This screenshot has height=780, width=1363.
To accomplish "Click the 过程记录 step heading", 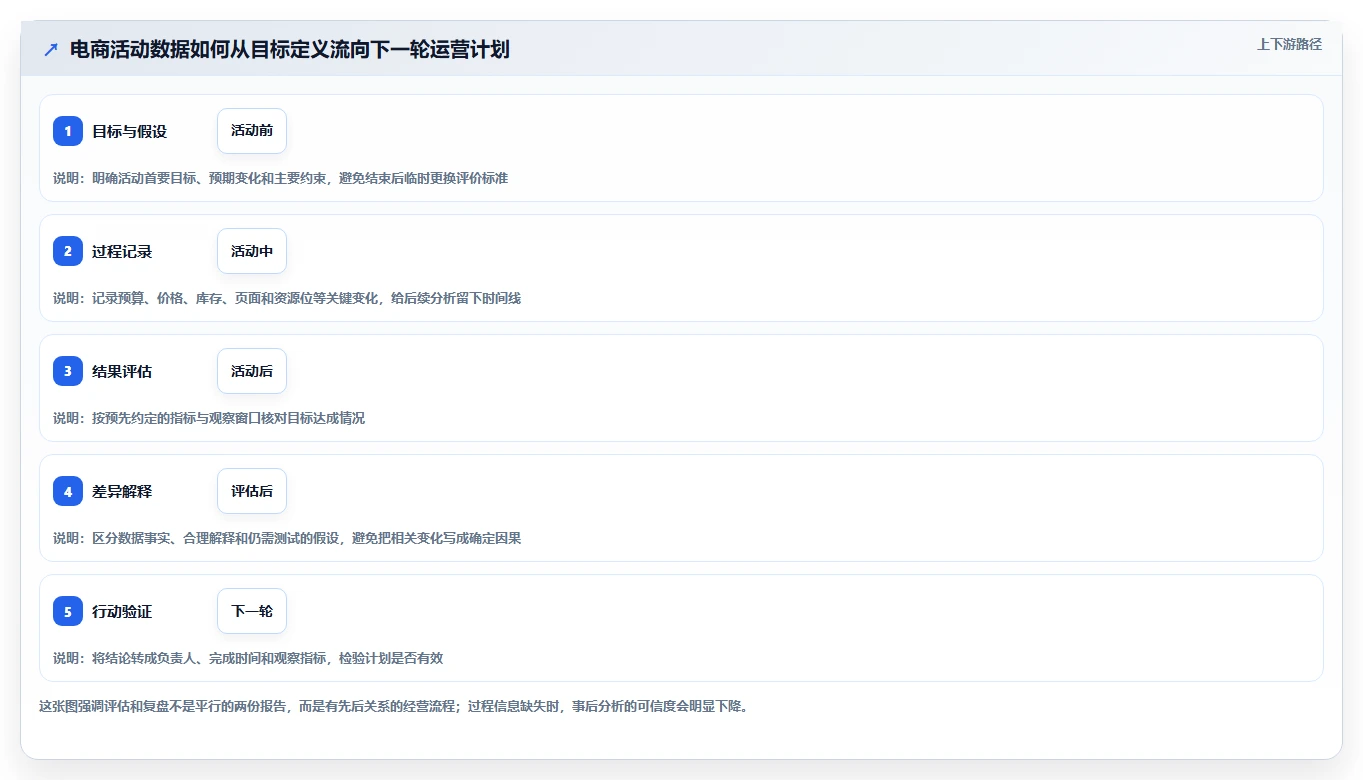I will click(122, 251).
